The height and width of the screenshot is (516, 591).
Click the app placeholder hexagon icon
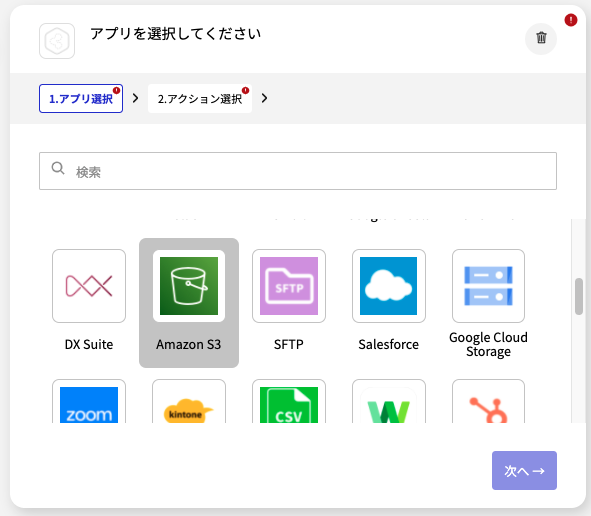point(57,41)
